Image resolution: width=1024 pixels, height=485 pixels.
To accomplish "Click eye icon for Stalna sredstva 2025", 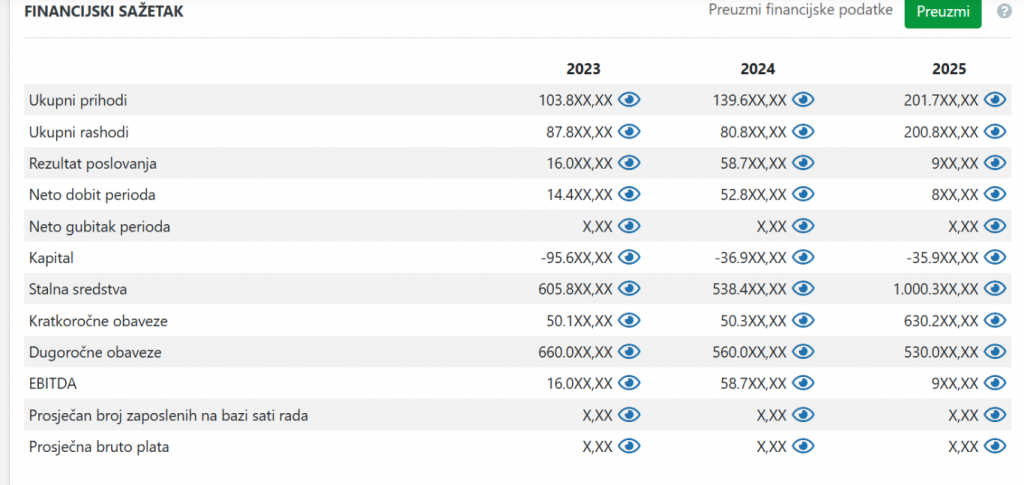I will tap(995, 289).
